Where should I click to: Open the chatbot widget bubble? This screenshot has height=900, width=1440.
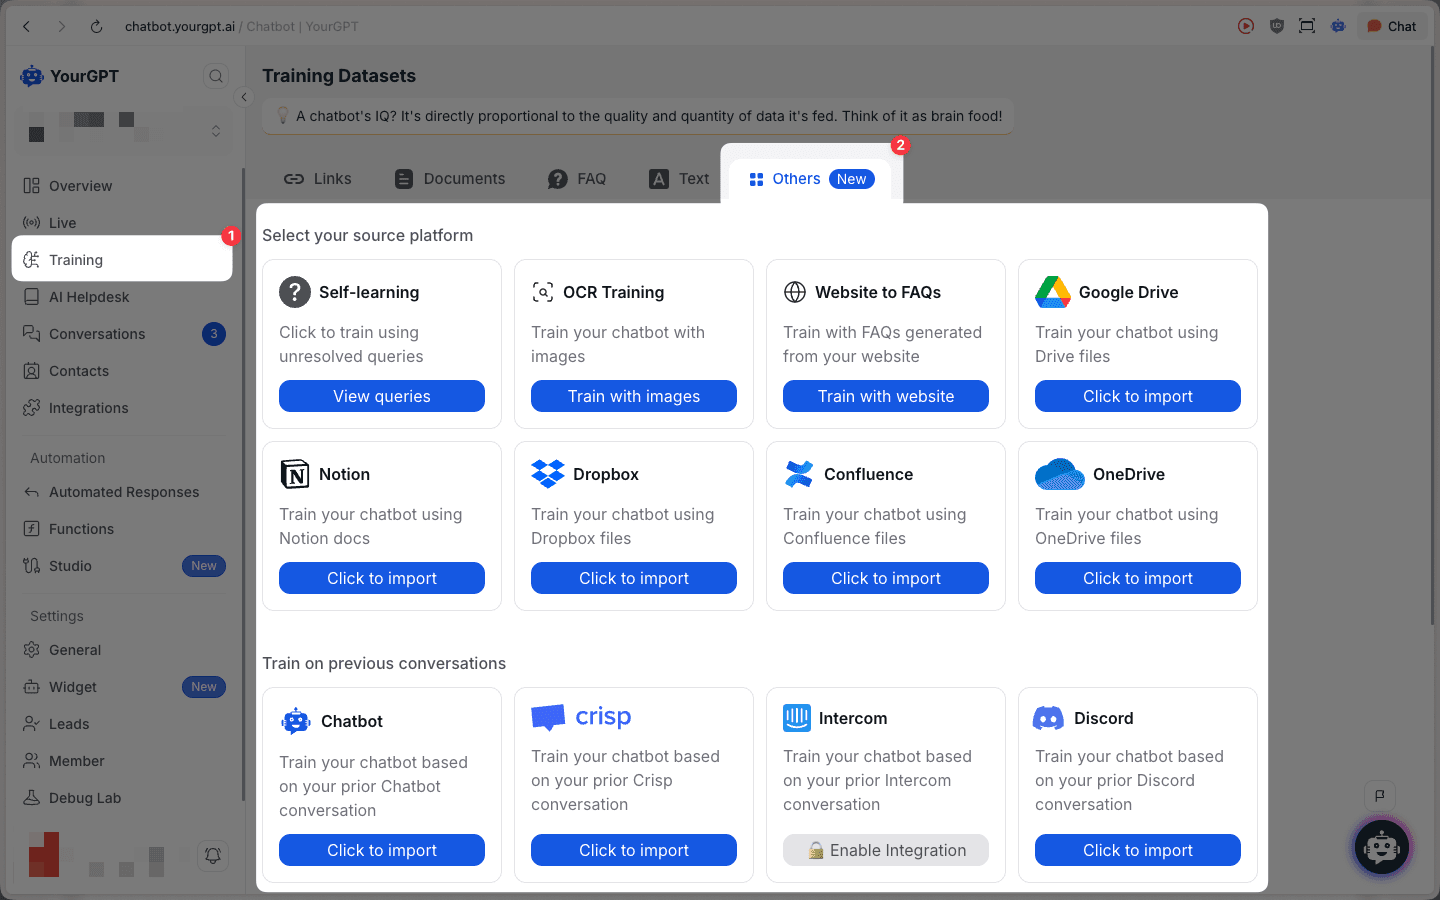(1381, 847)
